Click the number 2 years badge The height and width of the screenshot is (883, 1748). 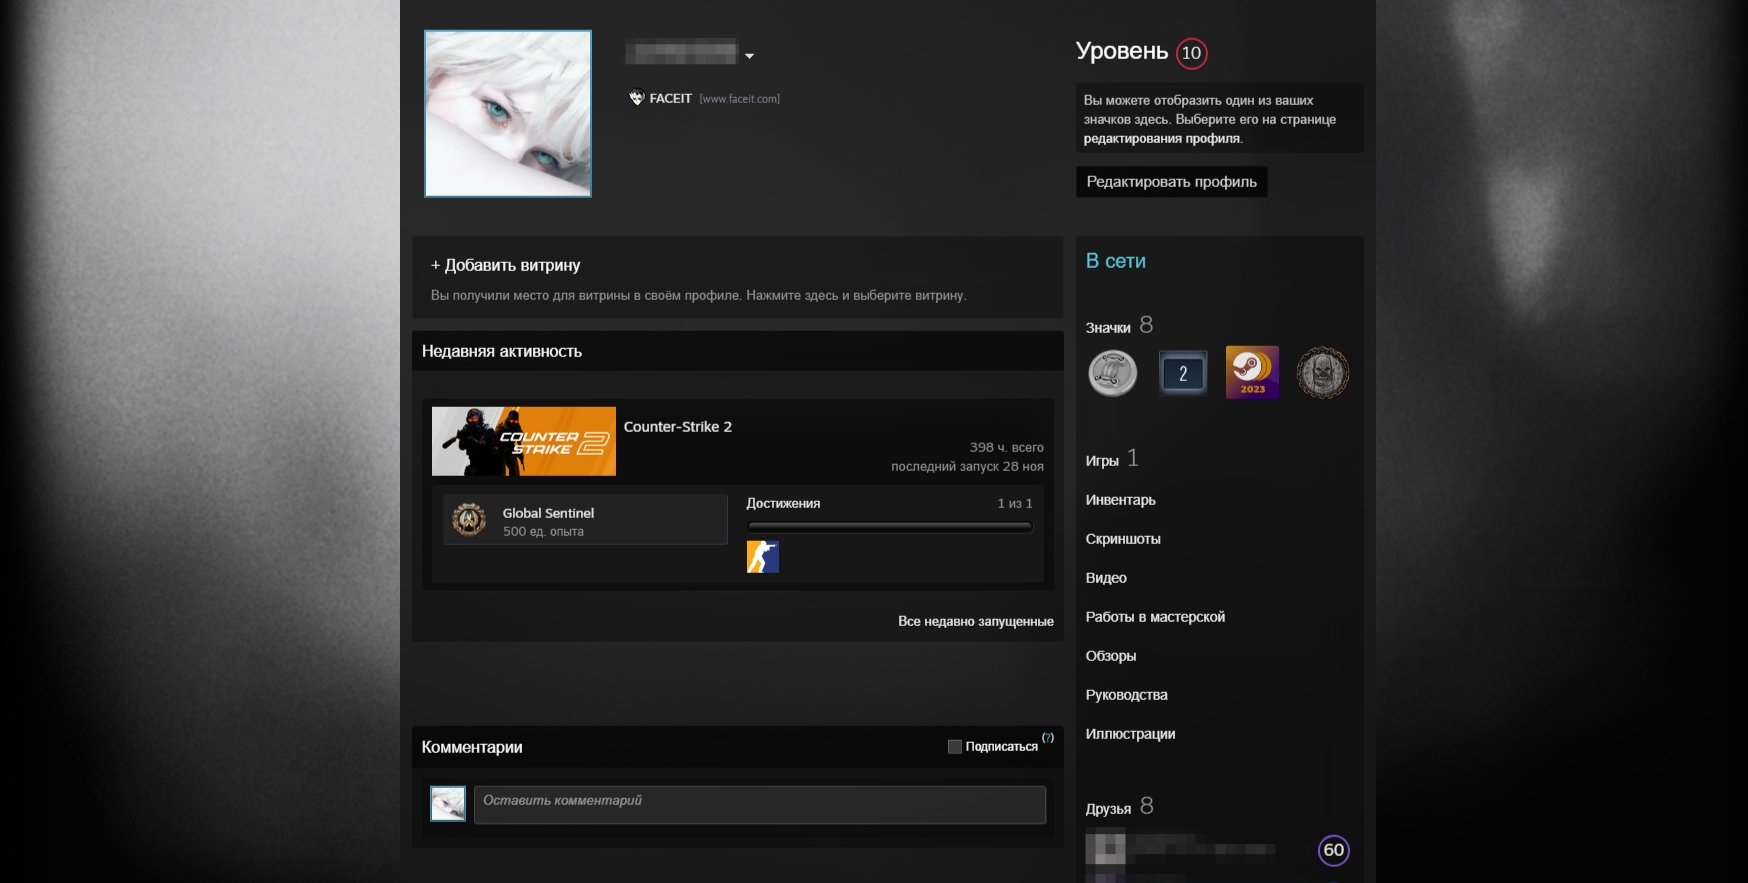click(x=1183, y=373)
